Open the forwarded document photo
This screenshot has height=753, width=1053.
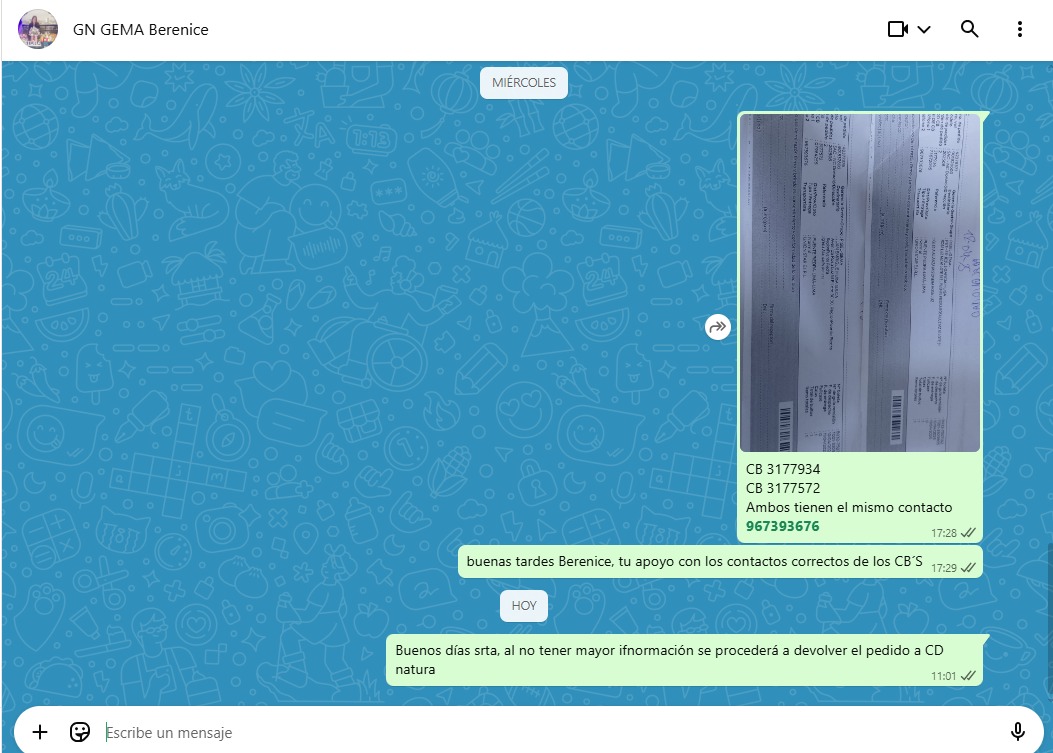click(859, 282)
